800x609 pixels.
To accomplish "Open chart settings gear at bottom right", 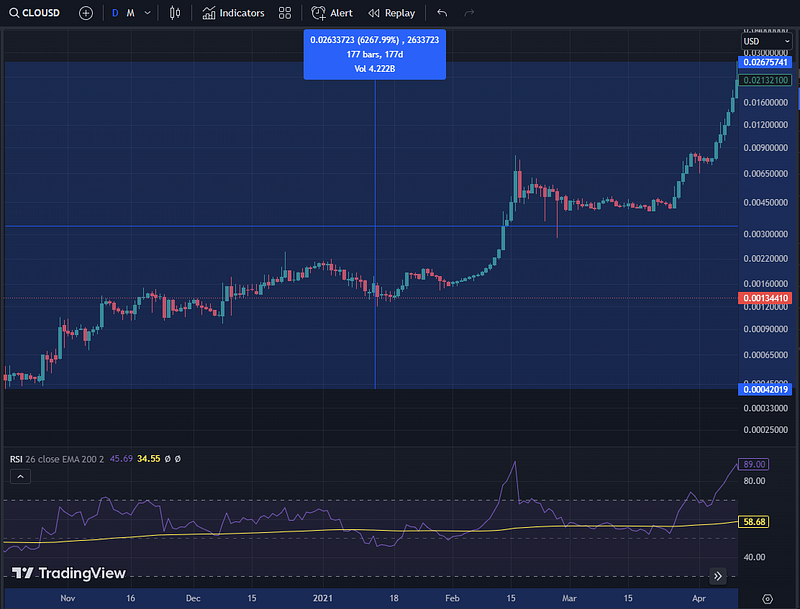I will tap(767, 599).
